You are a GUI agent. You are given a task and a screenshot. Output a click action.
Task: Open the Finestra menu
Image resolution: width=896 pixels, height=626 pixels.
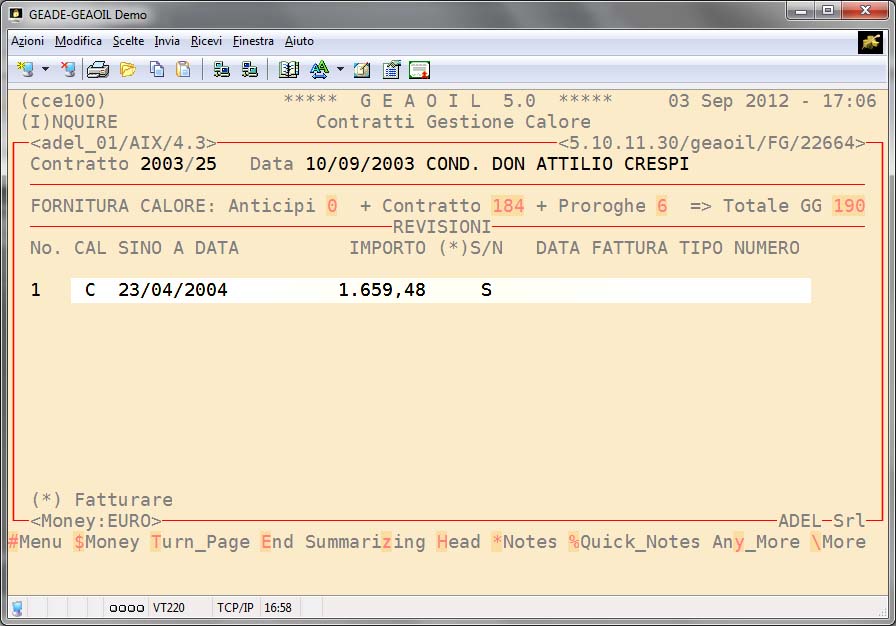[253, 41]
